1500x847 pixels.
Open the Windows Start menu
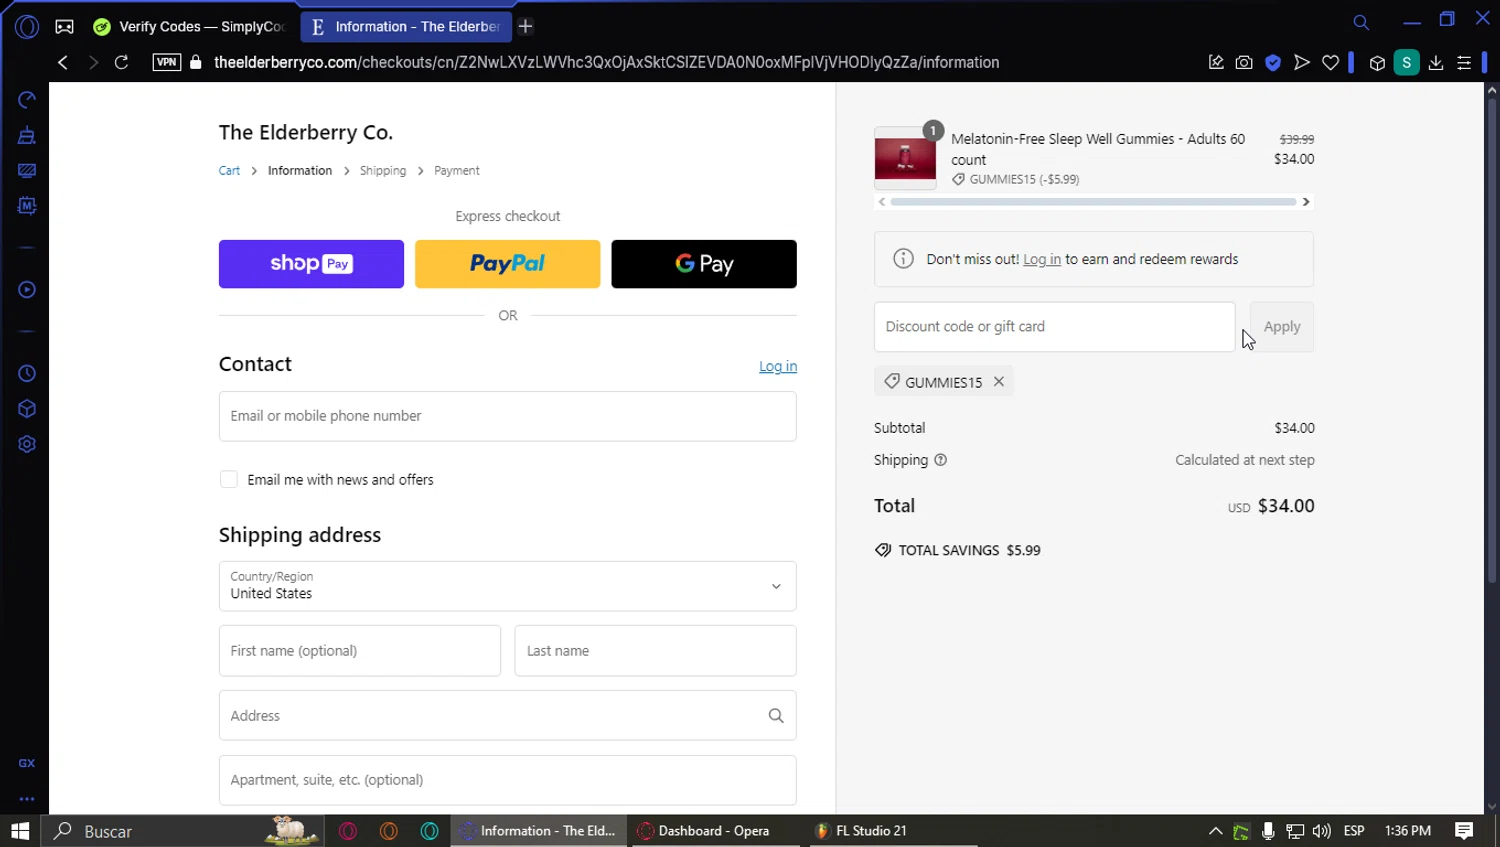[20, 831]
